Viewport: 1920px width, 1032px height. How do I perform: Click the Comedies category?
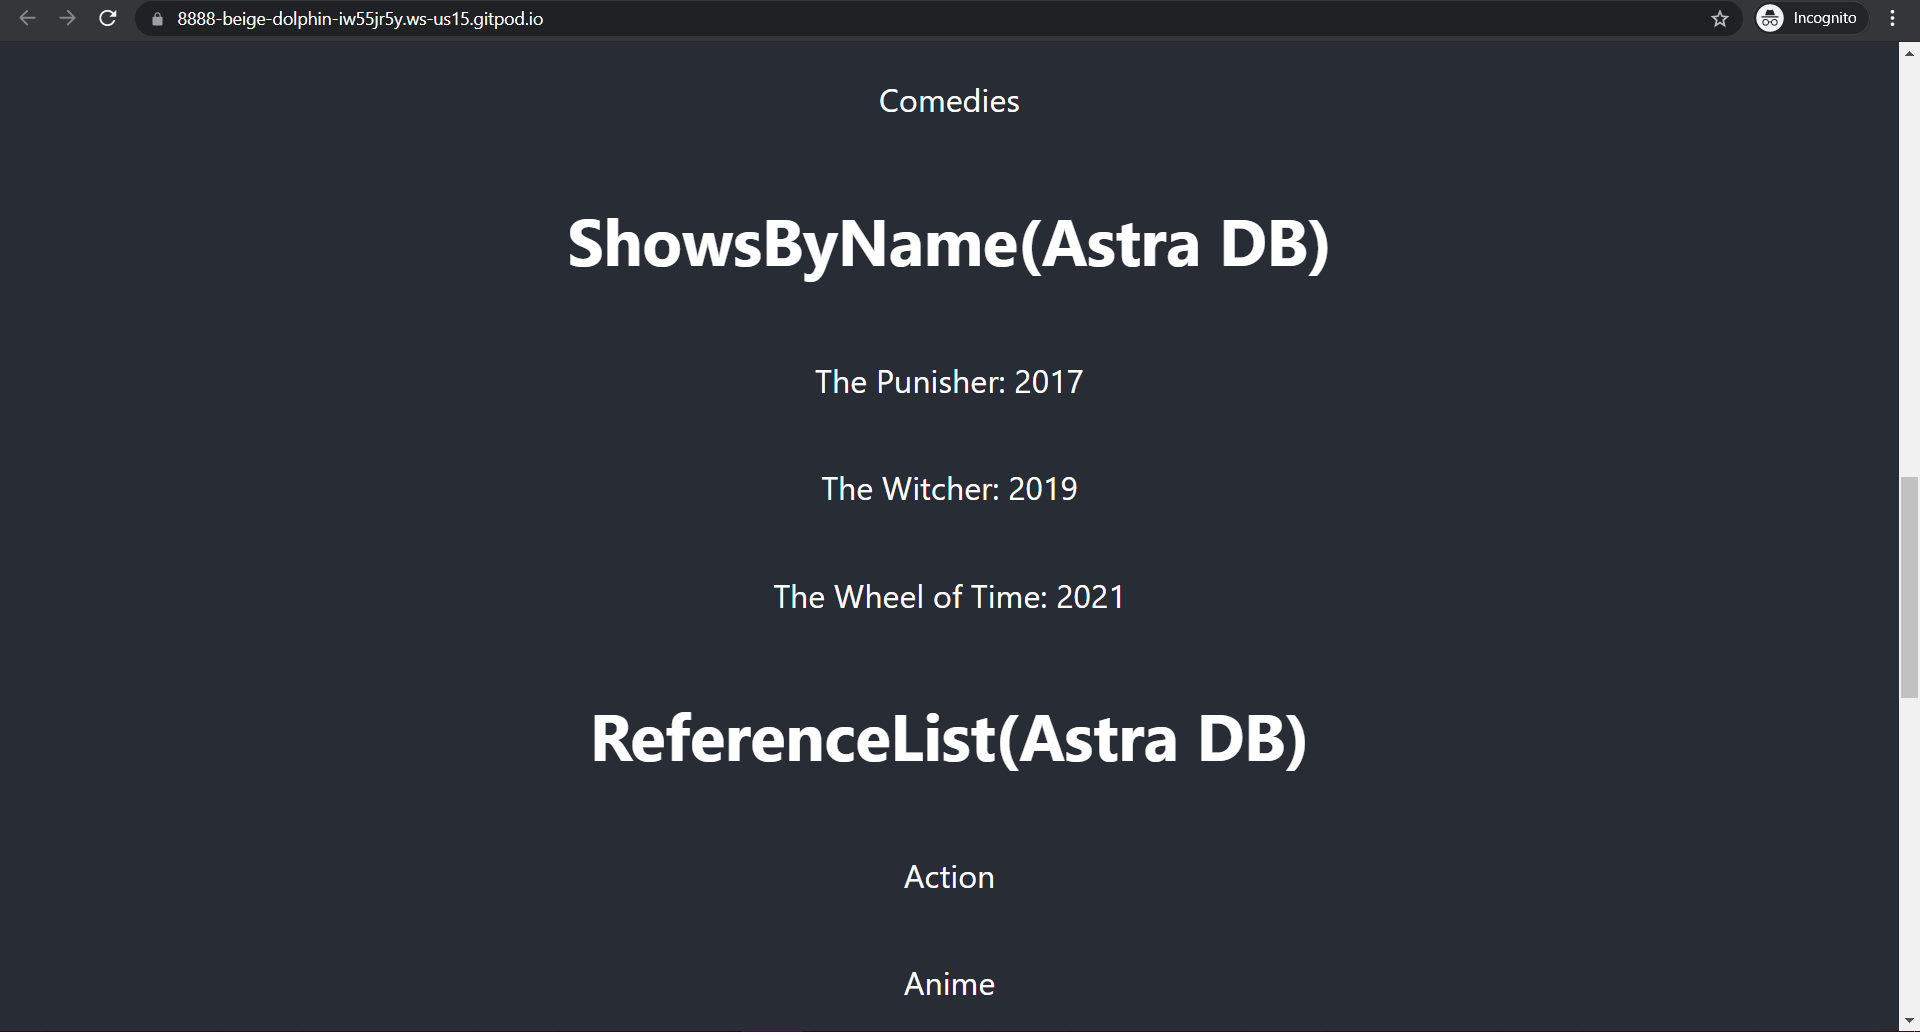948,100
